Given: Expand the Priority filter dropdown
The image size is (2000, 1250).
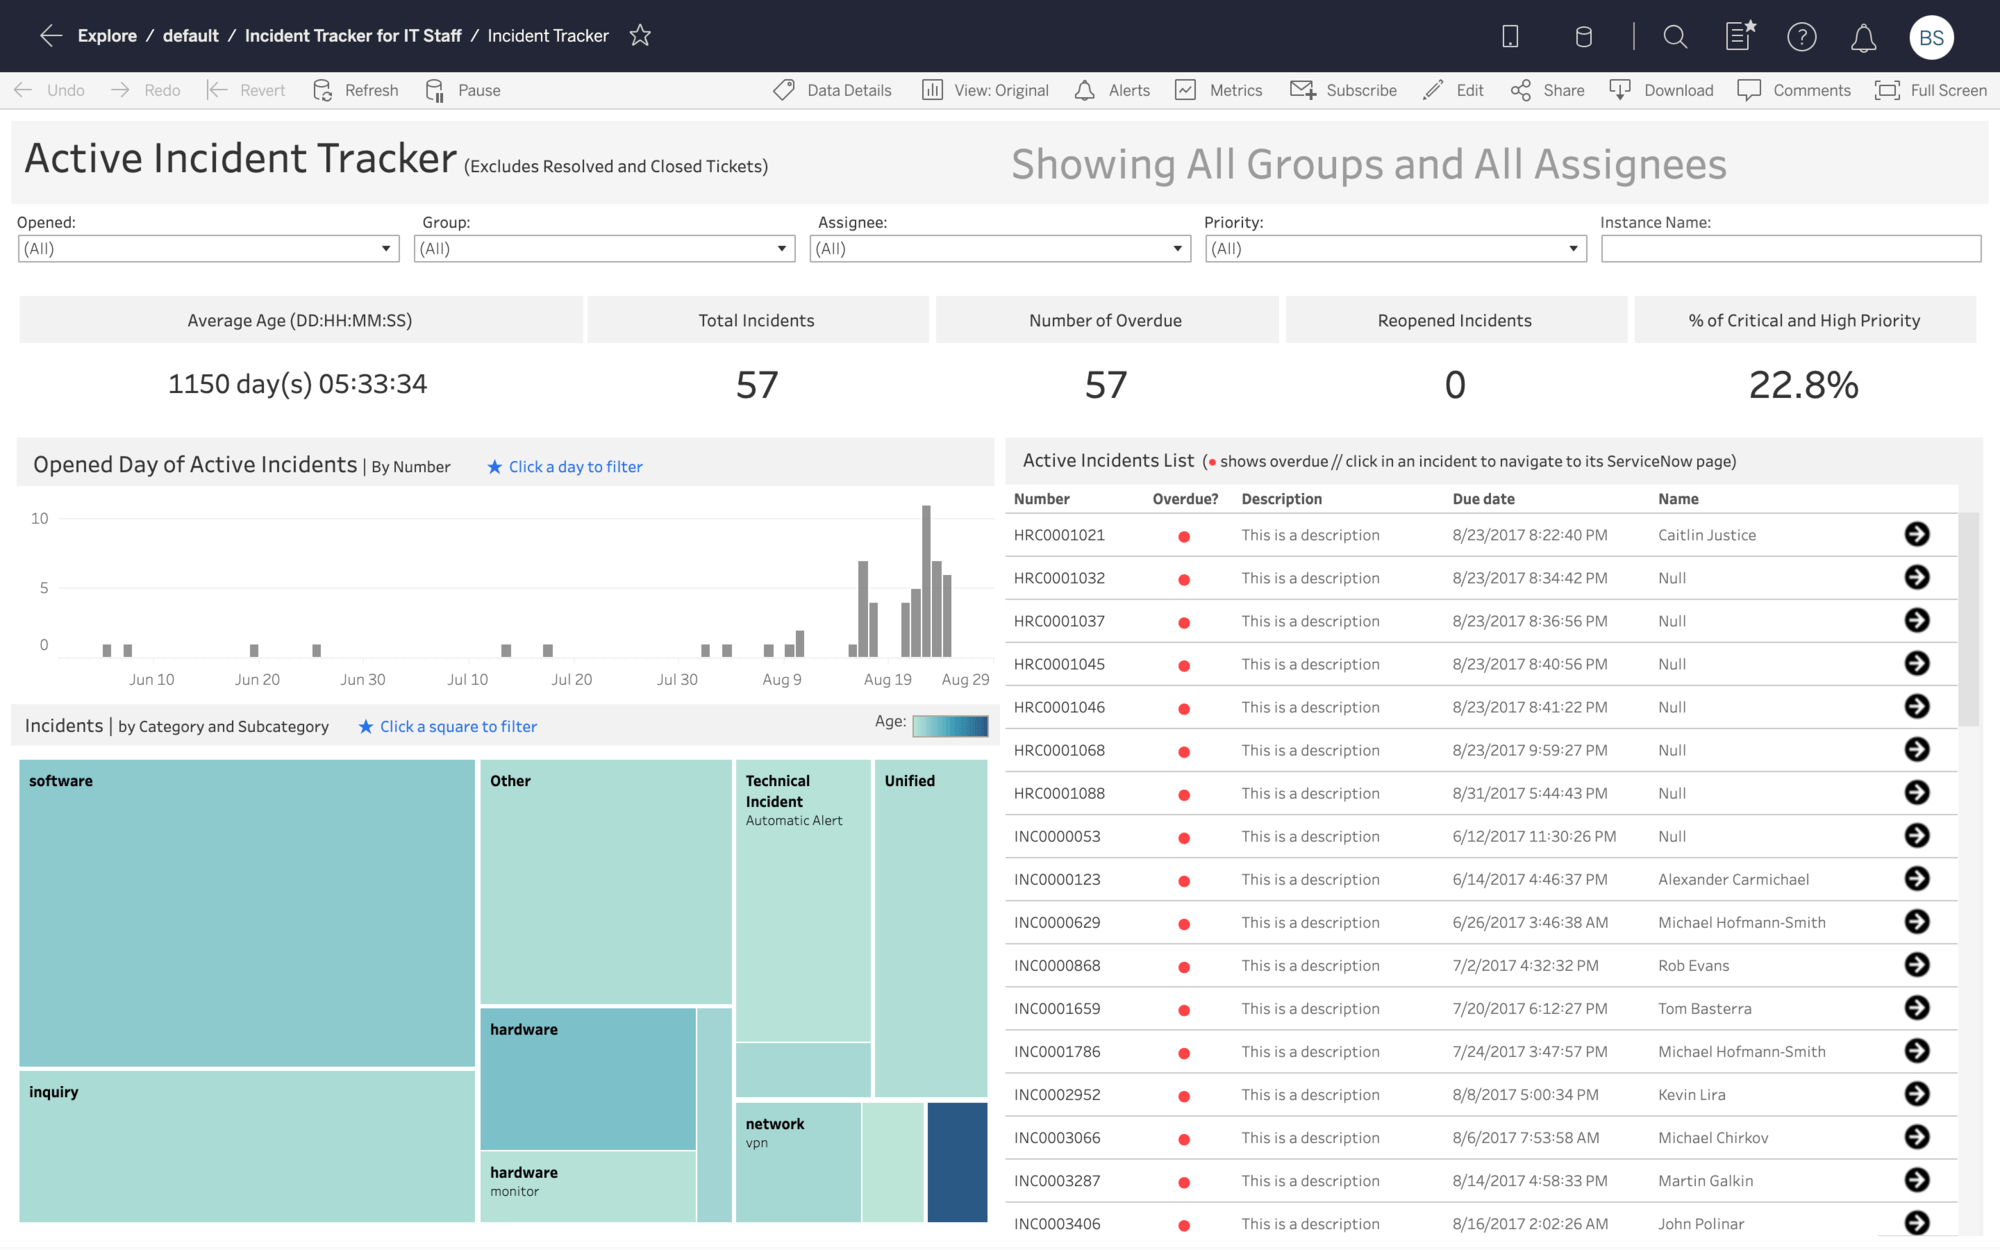Looking at the screenshot, I should click(x=1395, y=248).
